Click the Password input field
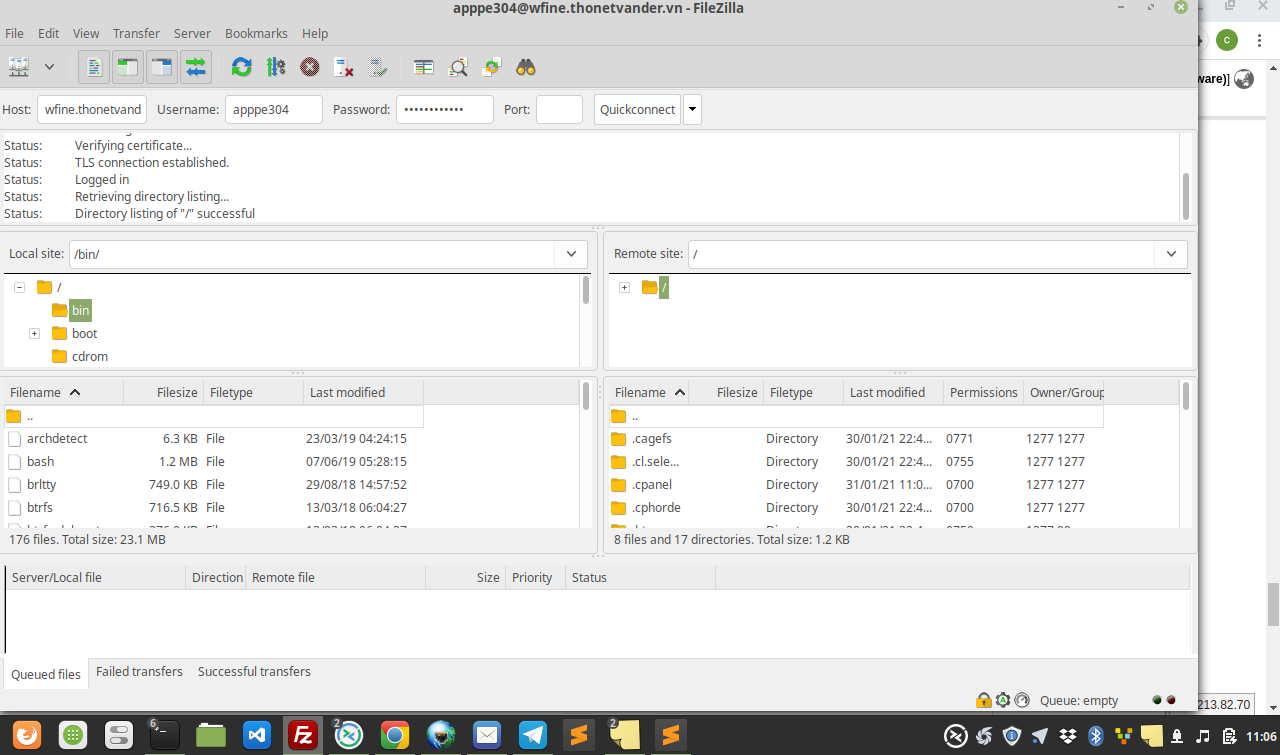1280x755 pixels. pos(445,109)
